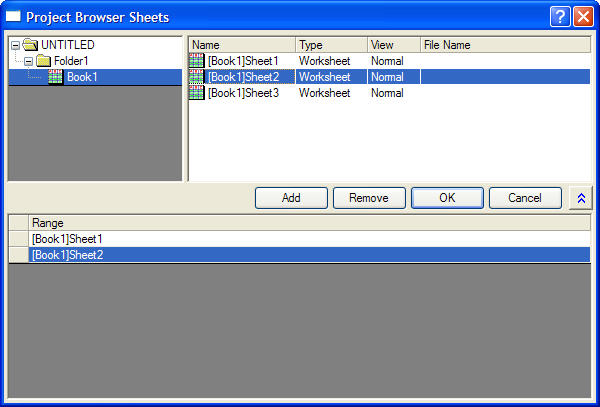Click the File Name column header

click(504, 45)
